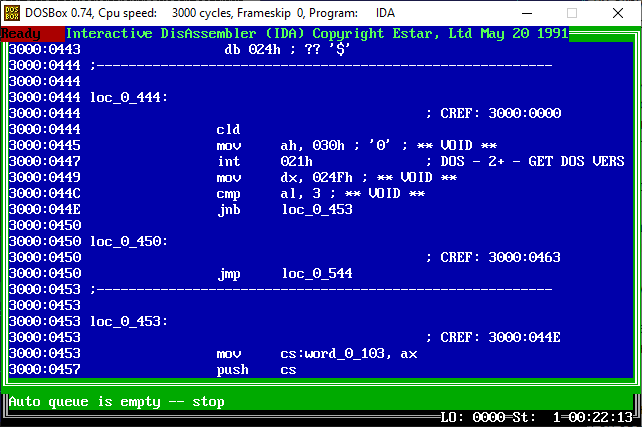Click the LO: 0000 status field

pos(472,417)
